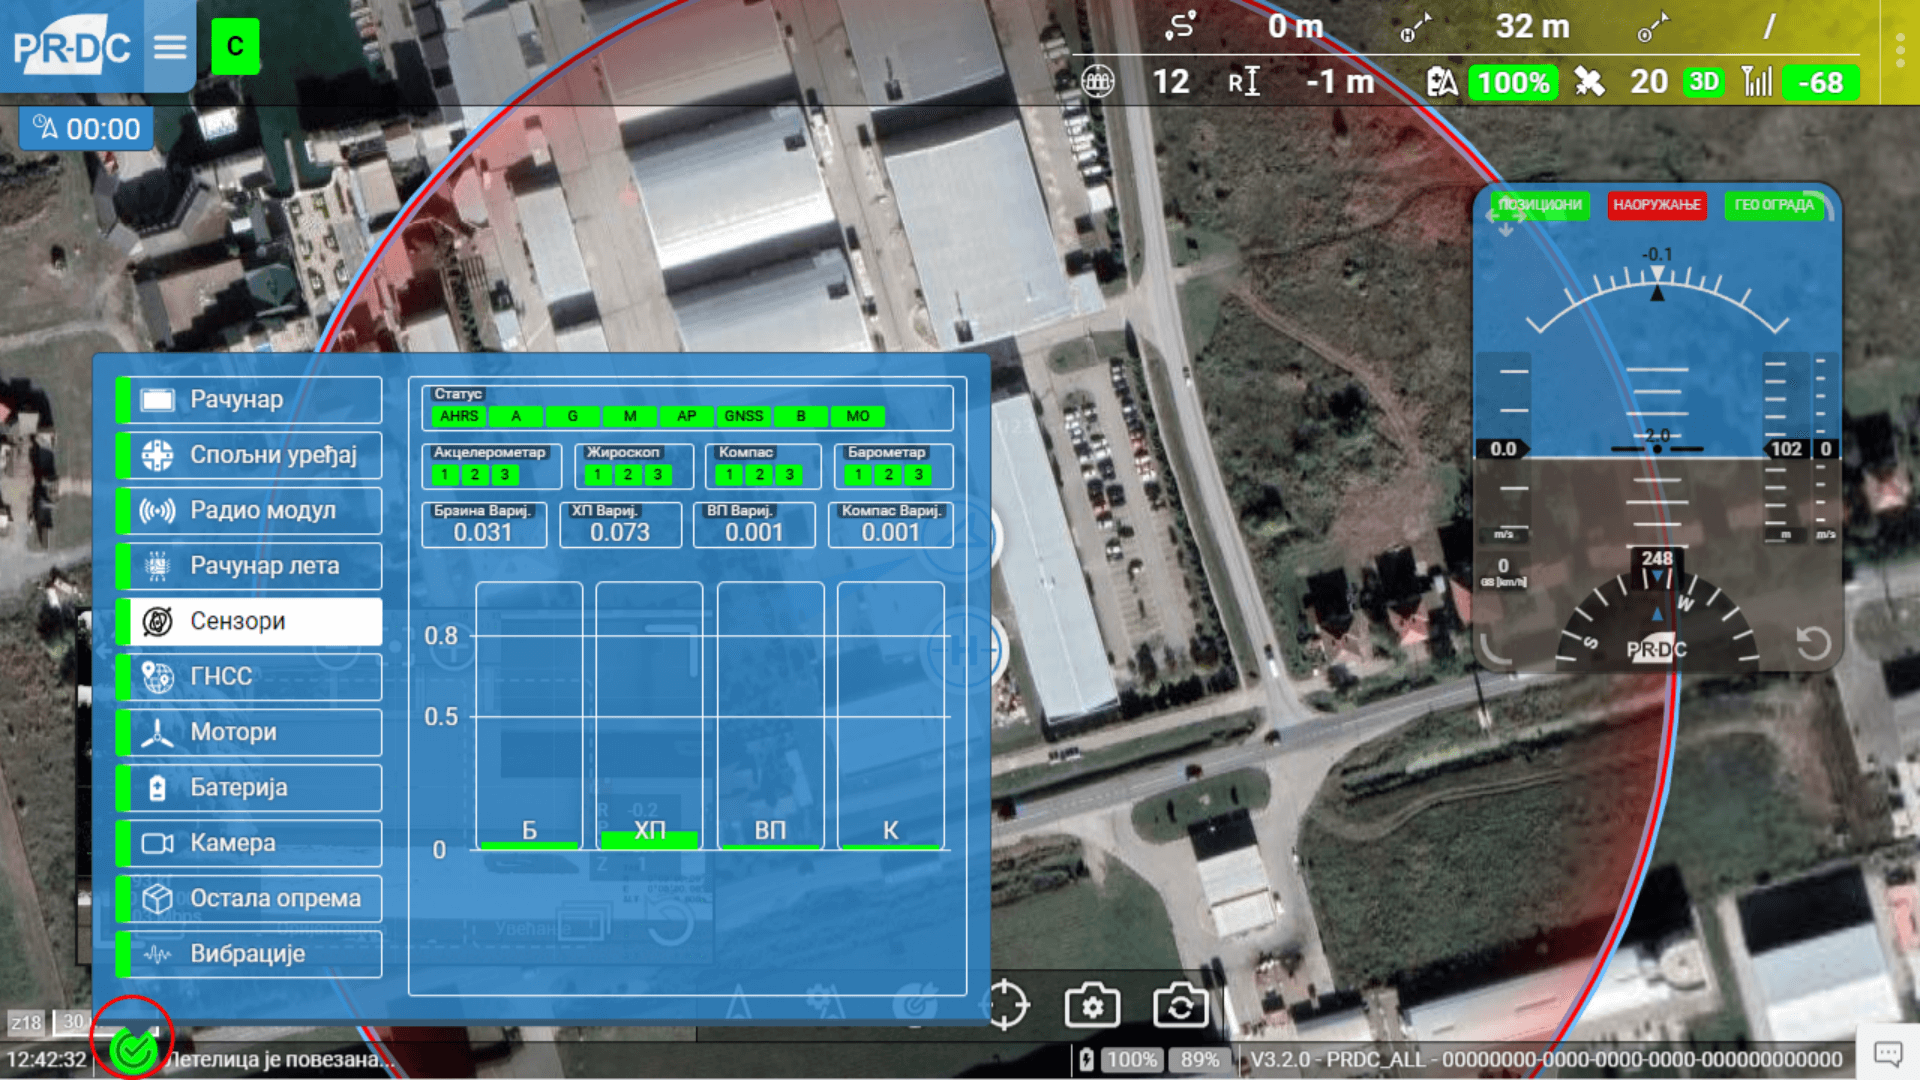Image resolution: width=1920 pixels, height=1080 pixels.
Task: Click the satellite count icon
Action: point(1589,82)
